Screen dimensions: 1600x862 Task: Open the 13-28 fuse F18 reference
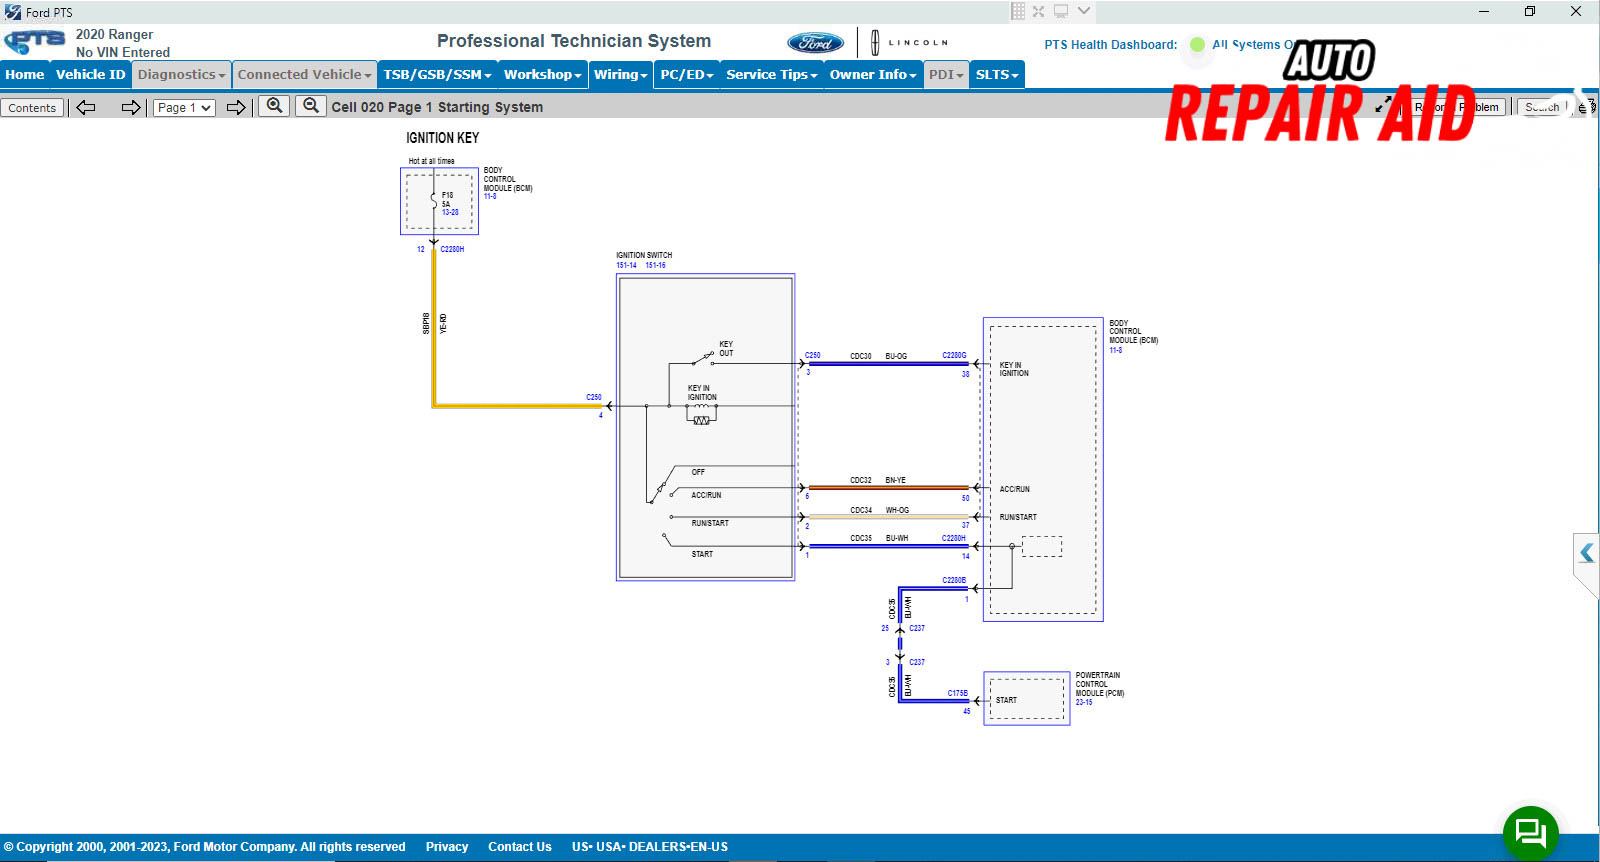coord(450,212)
